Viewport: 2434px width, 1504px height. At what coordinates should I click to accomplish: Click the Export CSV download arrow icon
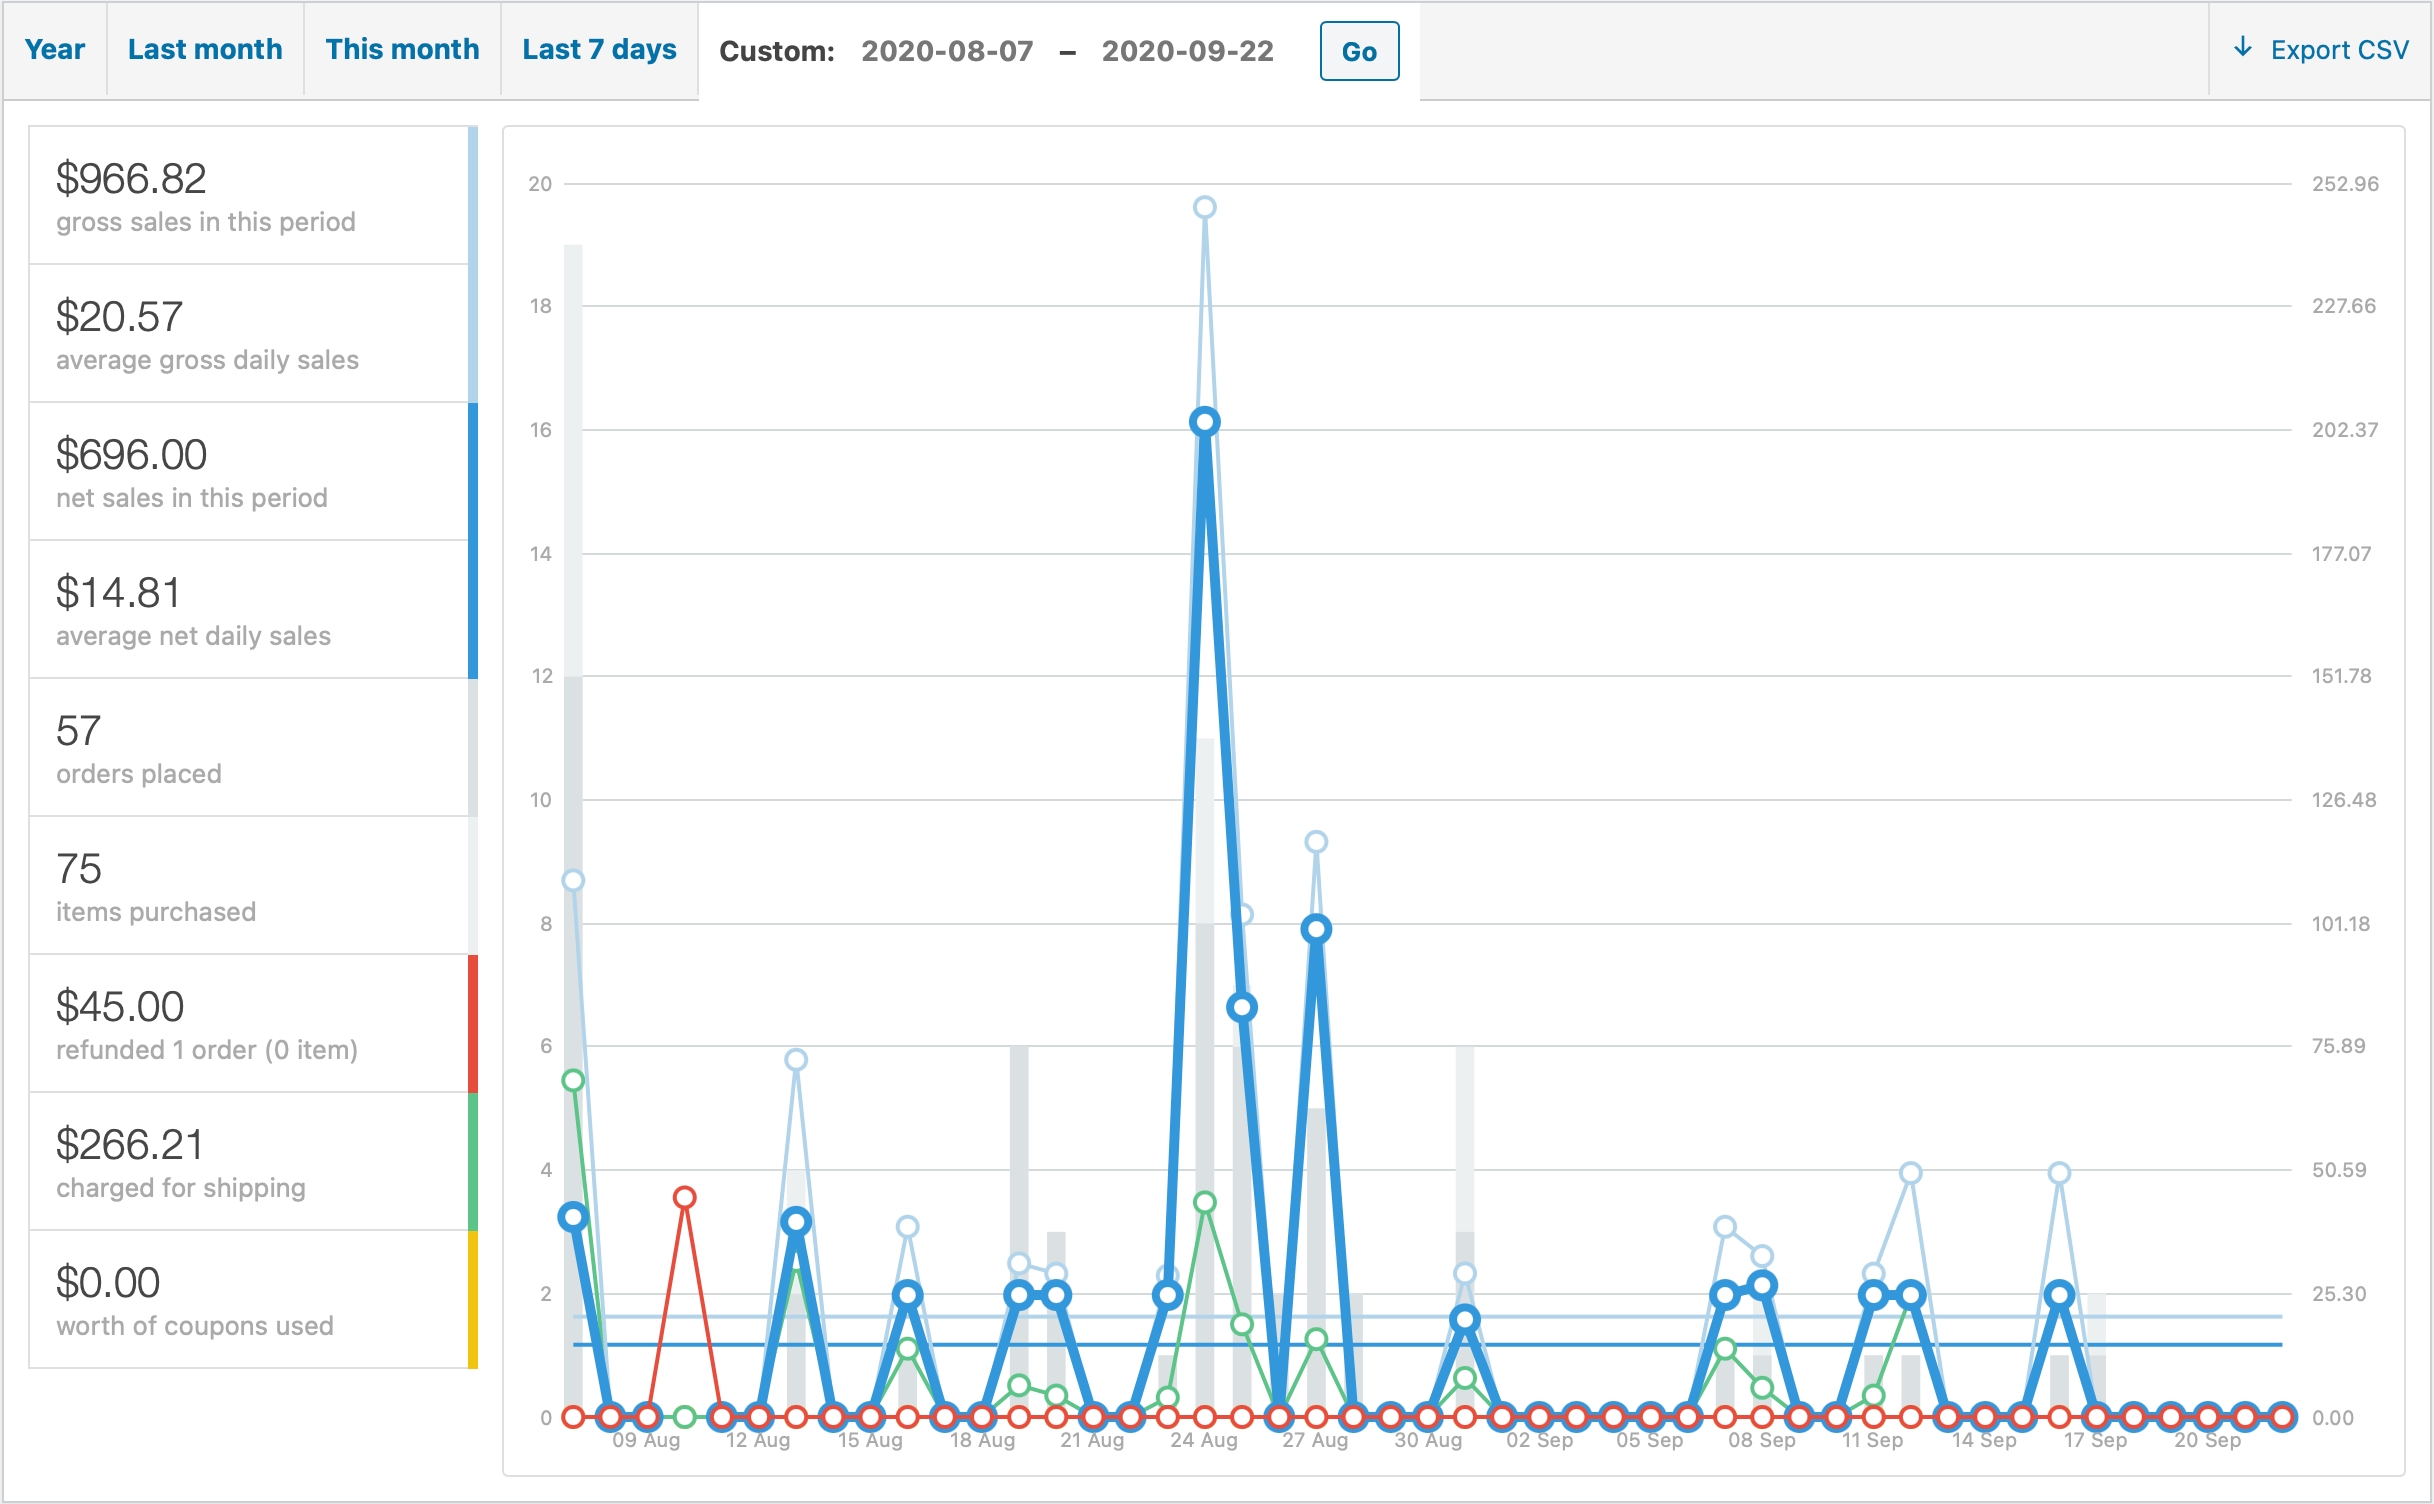(x=2243, y=48)
